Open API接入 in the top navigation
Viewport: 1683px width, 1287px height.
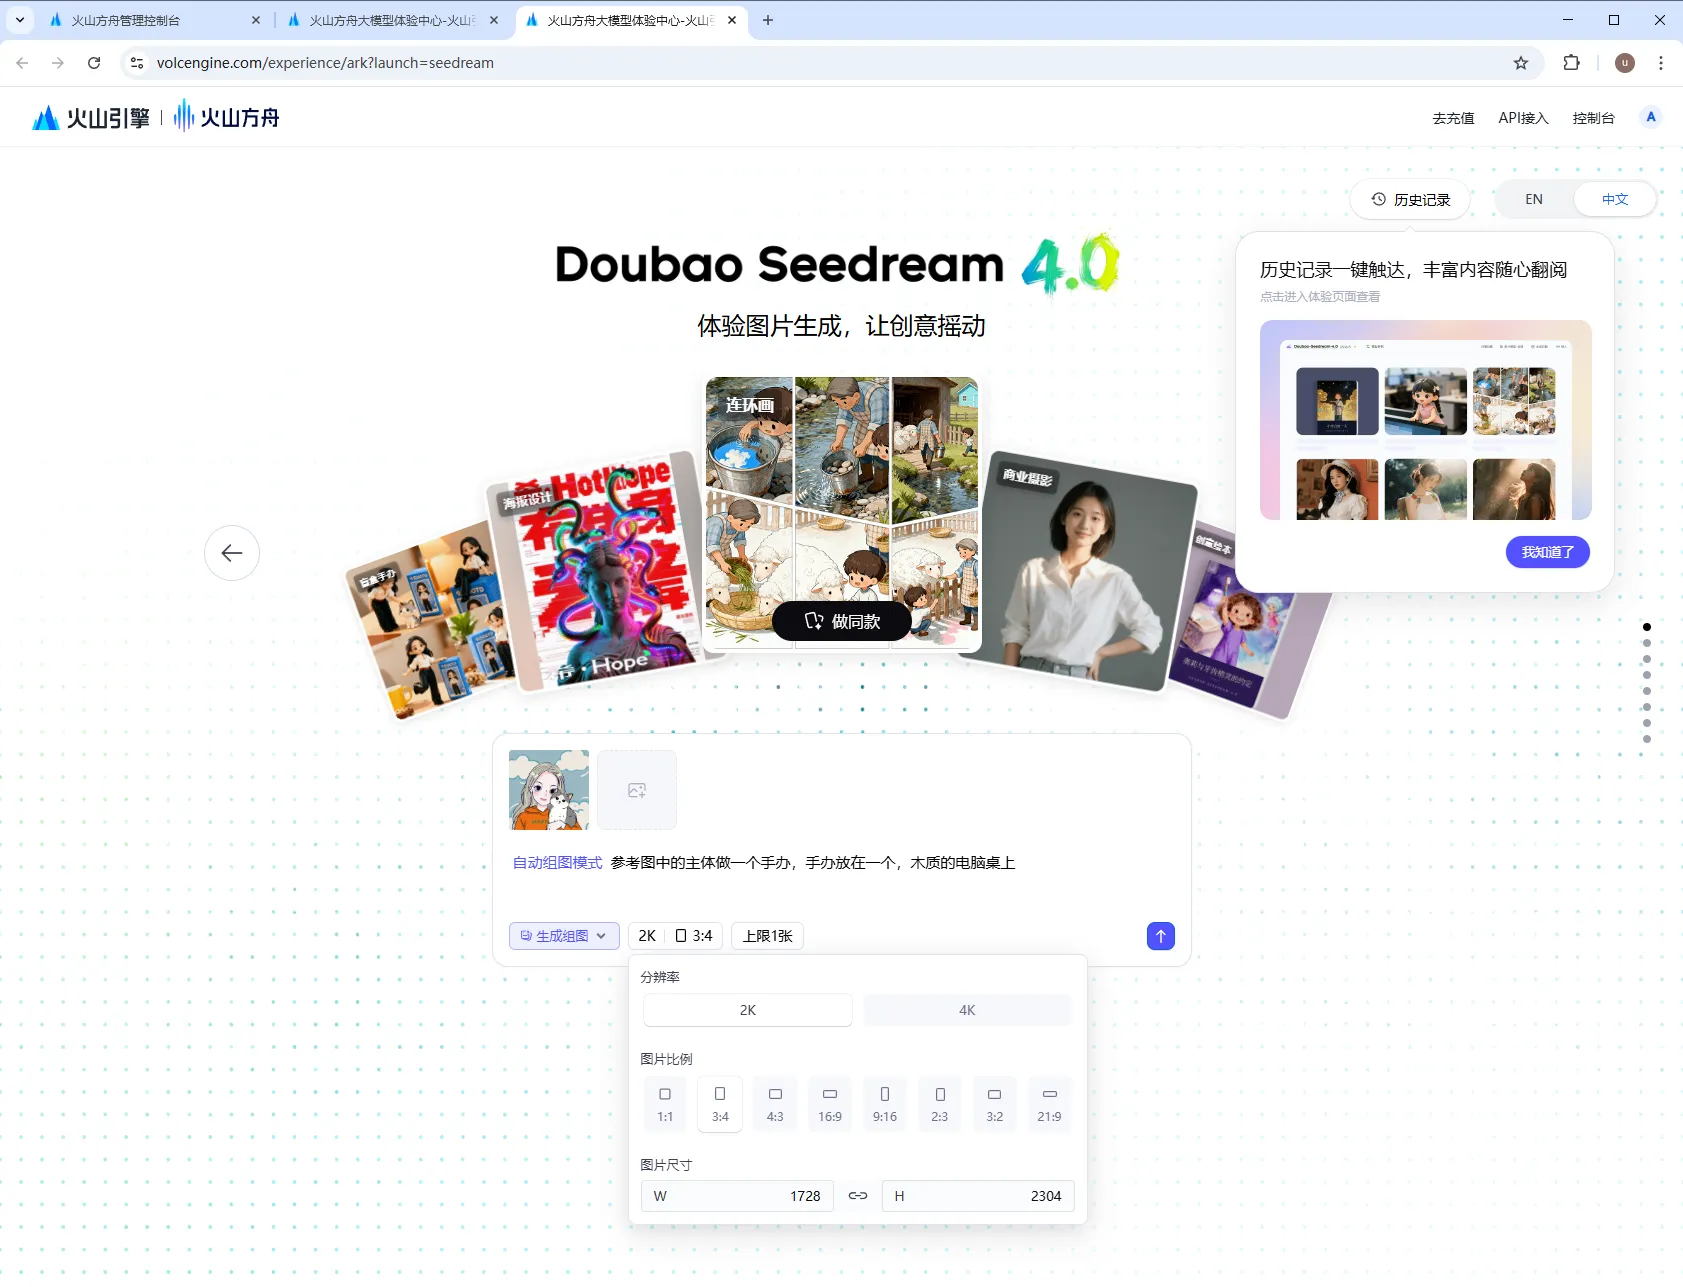(1523, 118)
